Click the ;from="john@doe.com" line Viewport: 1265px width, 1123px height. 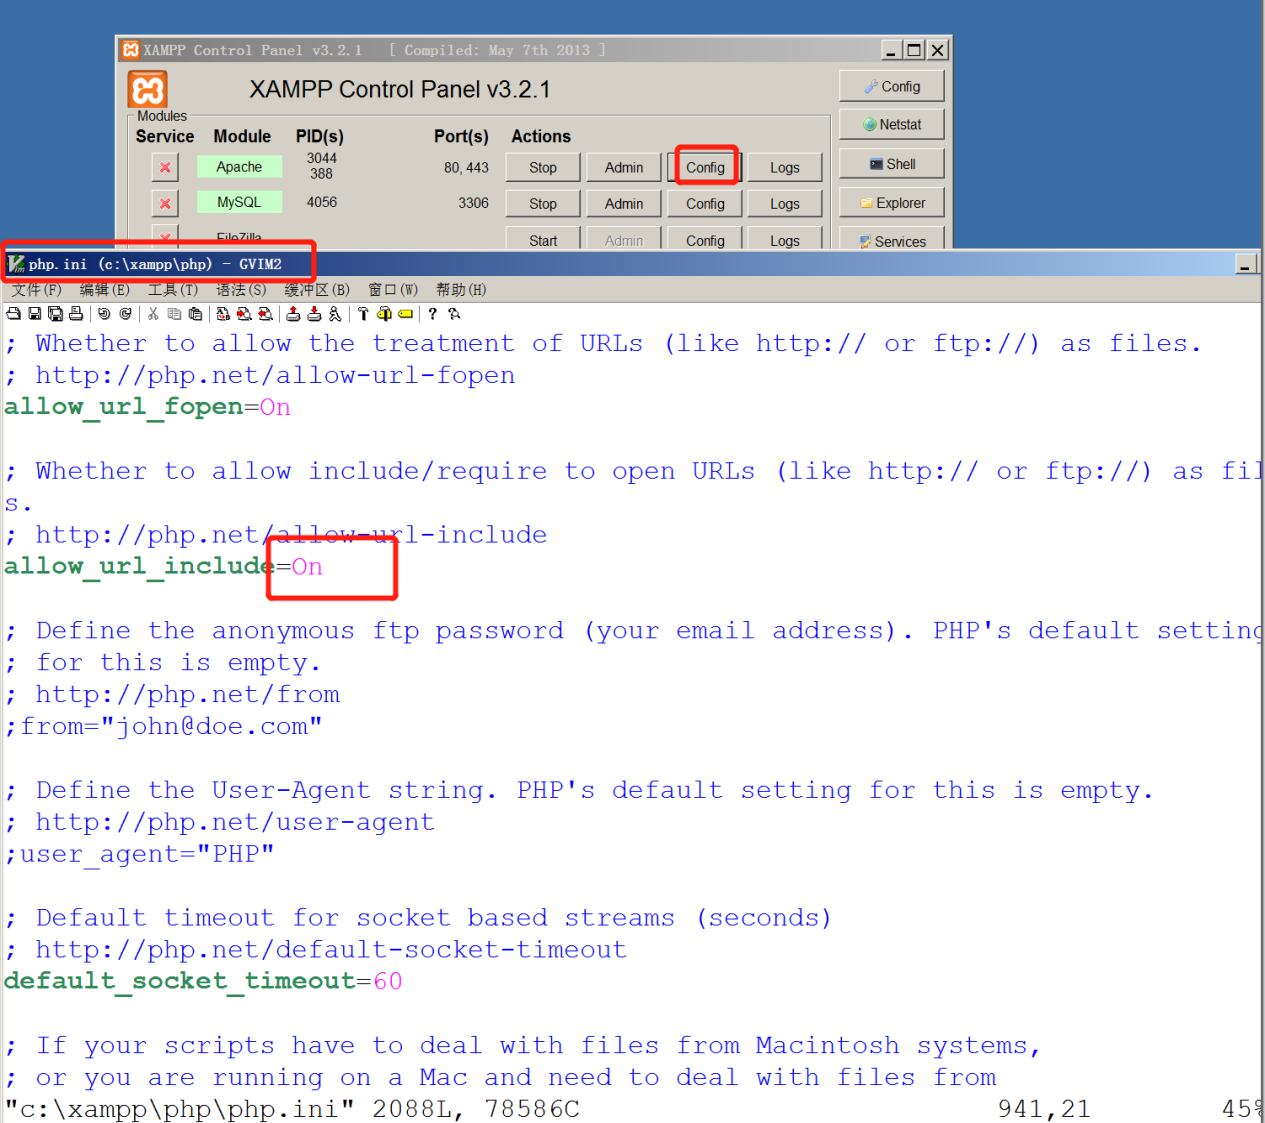(164, 727)
